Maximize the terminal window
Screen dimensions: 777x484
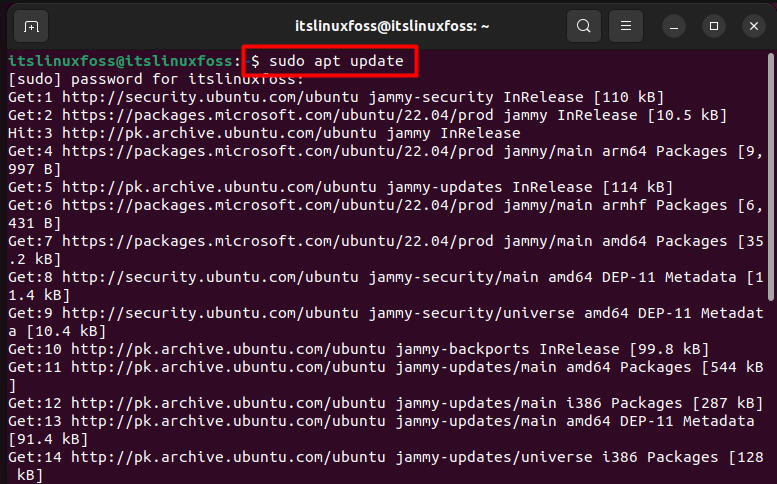(714, 26)
